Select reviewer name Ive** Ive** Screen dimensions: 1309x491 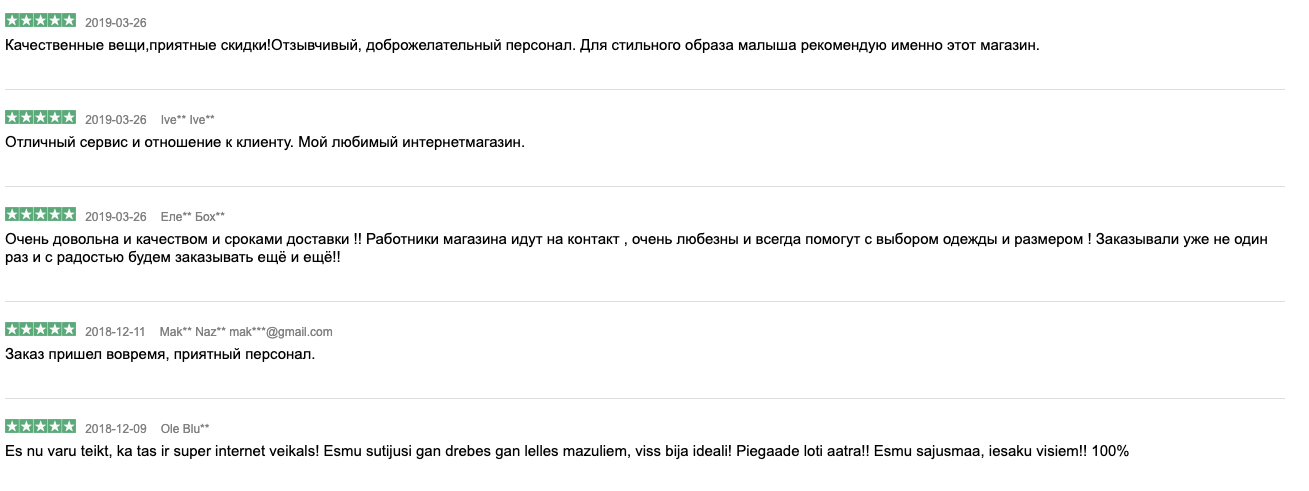(x=188, y=119)
